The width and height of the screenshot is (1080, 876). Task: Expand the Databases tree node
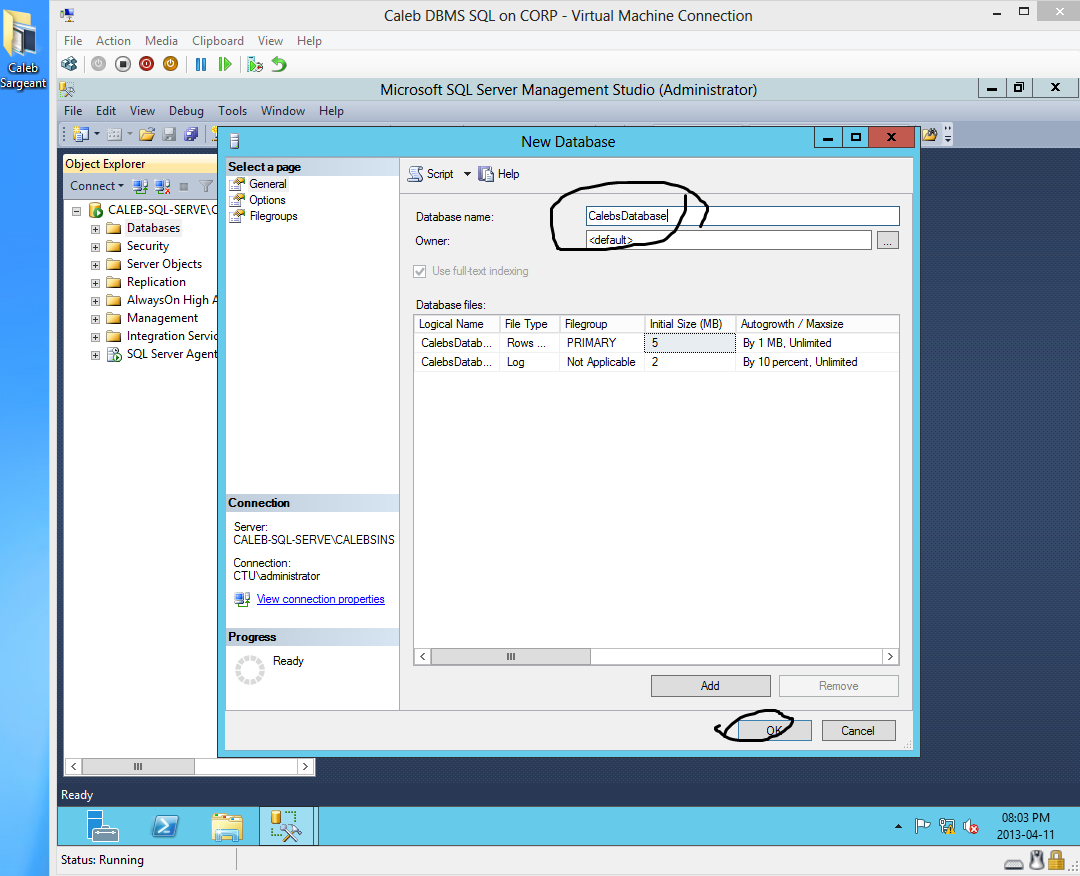pos(96,229)
